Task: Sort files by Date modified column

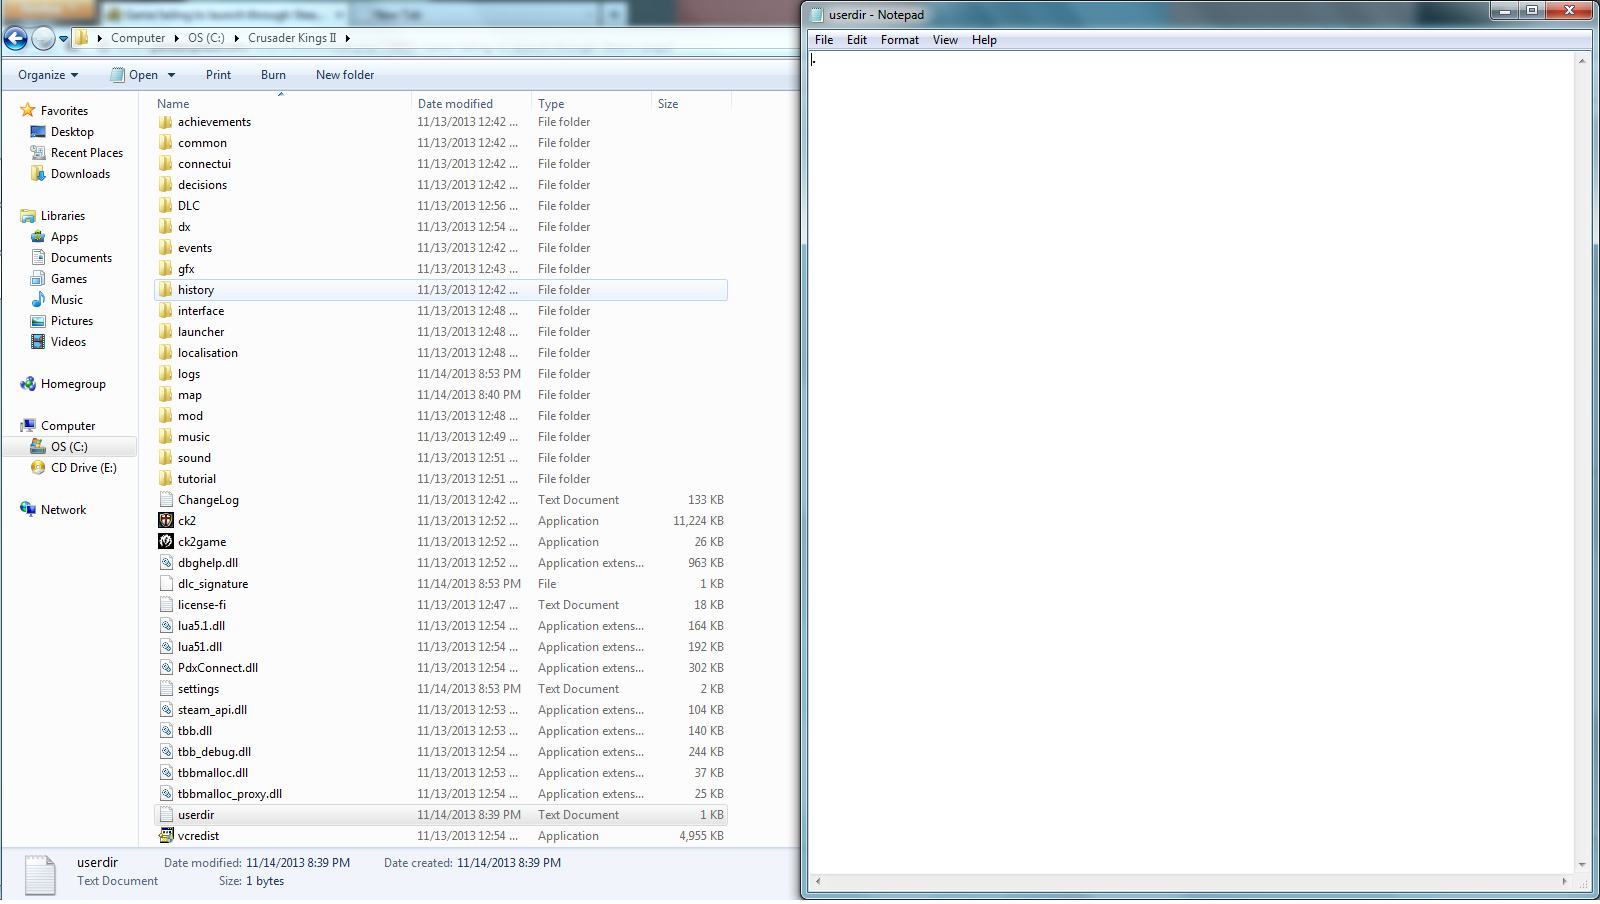Action: [455, 104]
